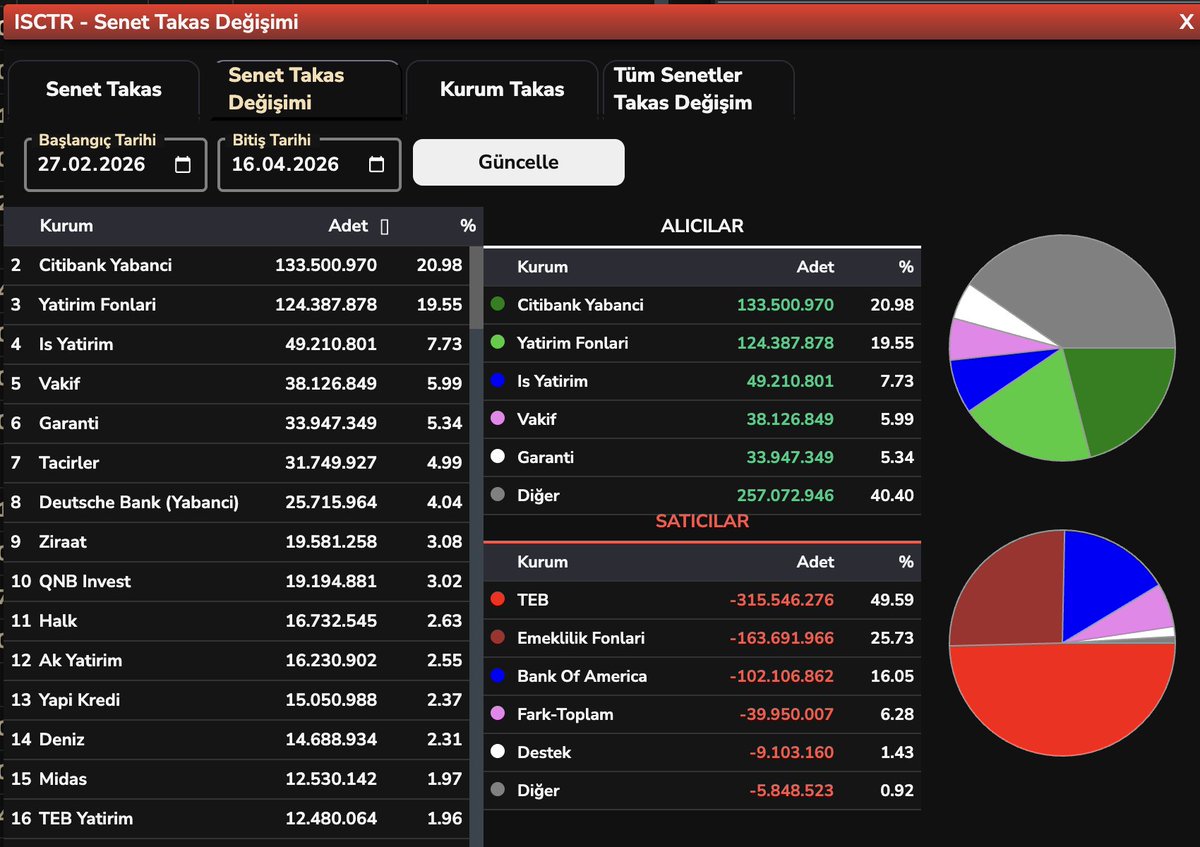Viewport: 1200px width, 847px height.
Task: Click Fark-Toplam value -39.950.007
Action: (786, 714)
